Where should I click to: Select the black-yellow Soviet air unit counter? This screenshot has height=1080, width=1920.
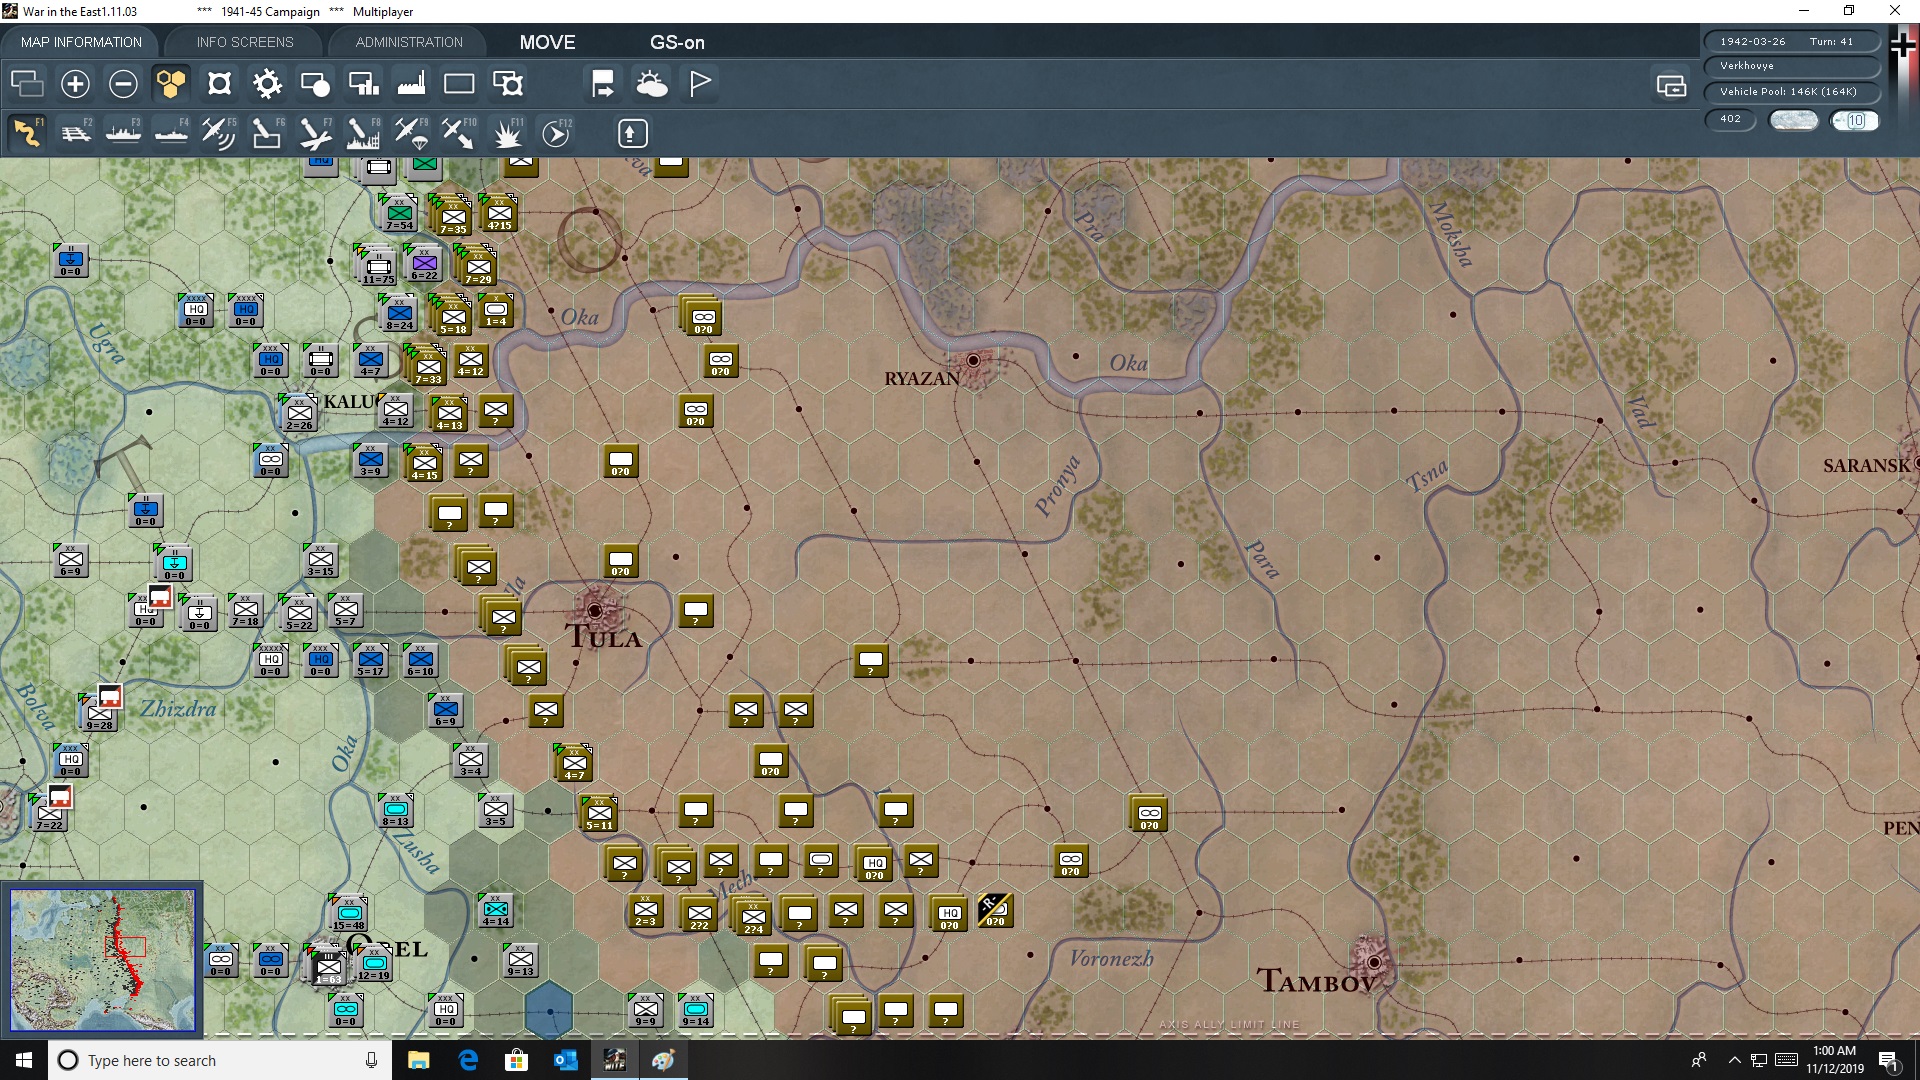point(995,911)
